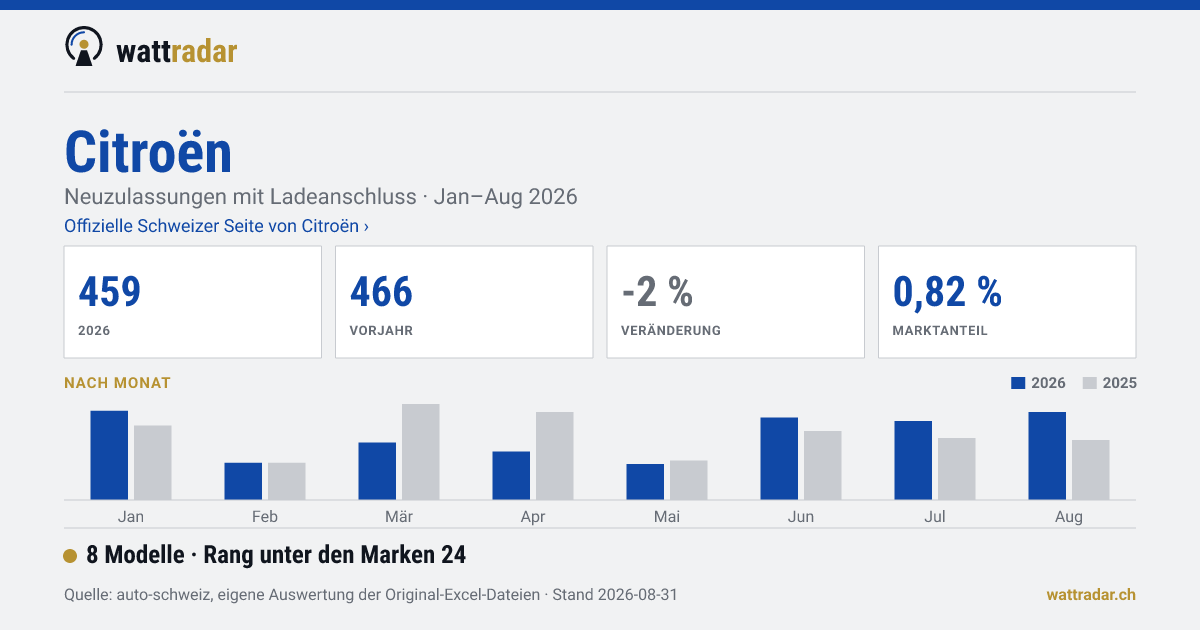The height and width of the screenshot is (630, 1200).
Task: Click the Quelle auto-schweiz source note
Action: coord(371,594)
